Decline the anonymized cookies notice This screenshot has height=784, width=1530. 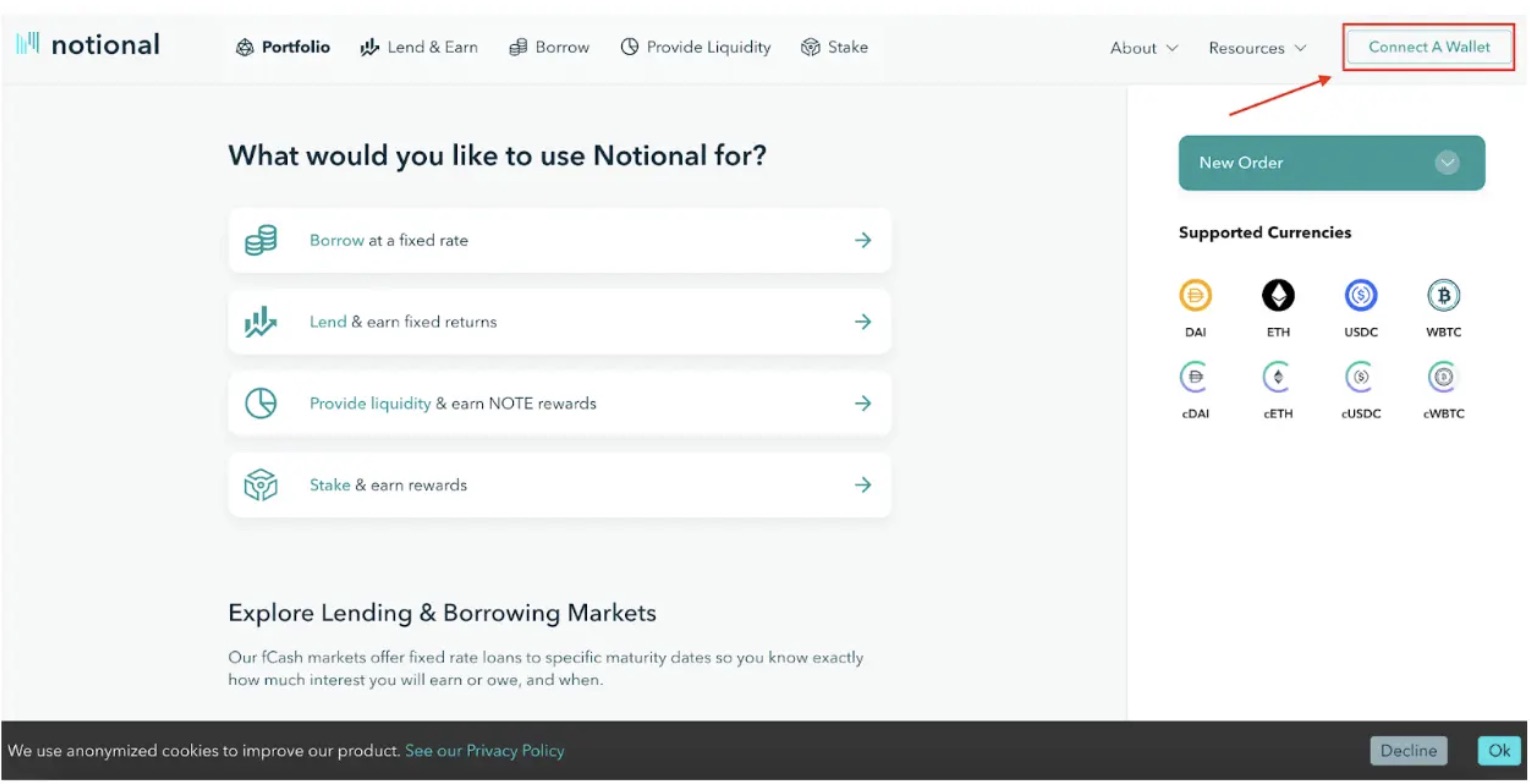click(1408, 750)
